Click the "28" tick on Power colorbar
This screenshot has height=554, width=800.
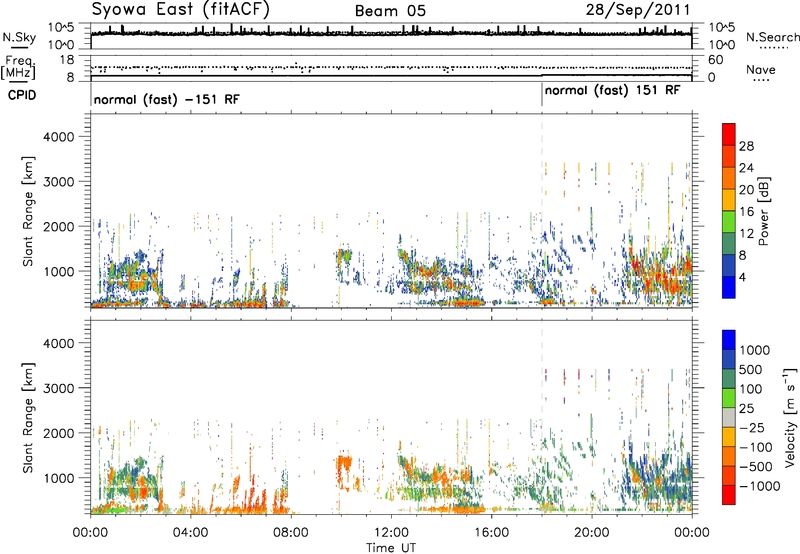tap(746, 146)
